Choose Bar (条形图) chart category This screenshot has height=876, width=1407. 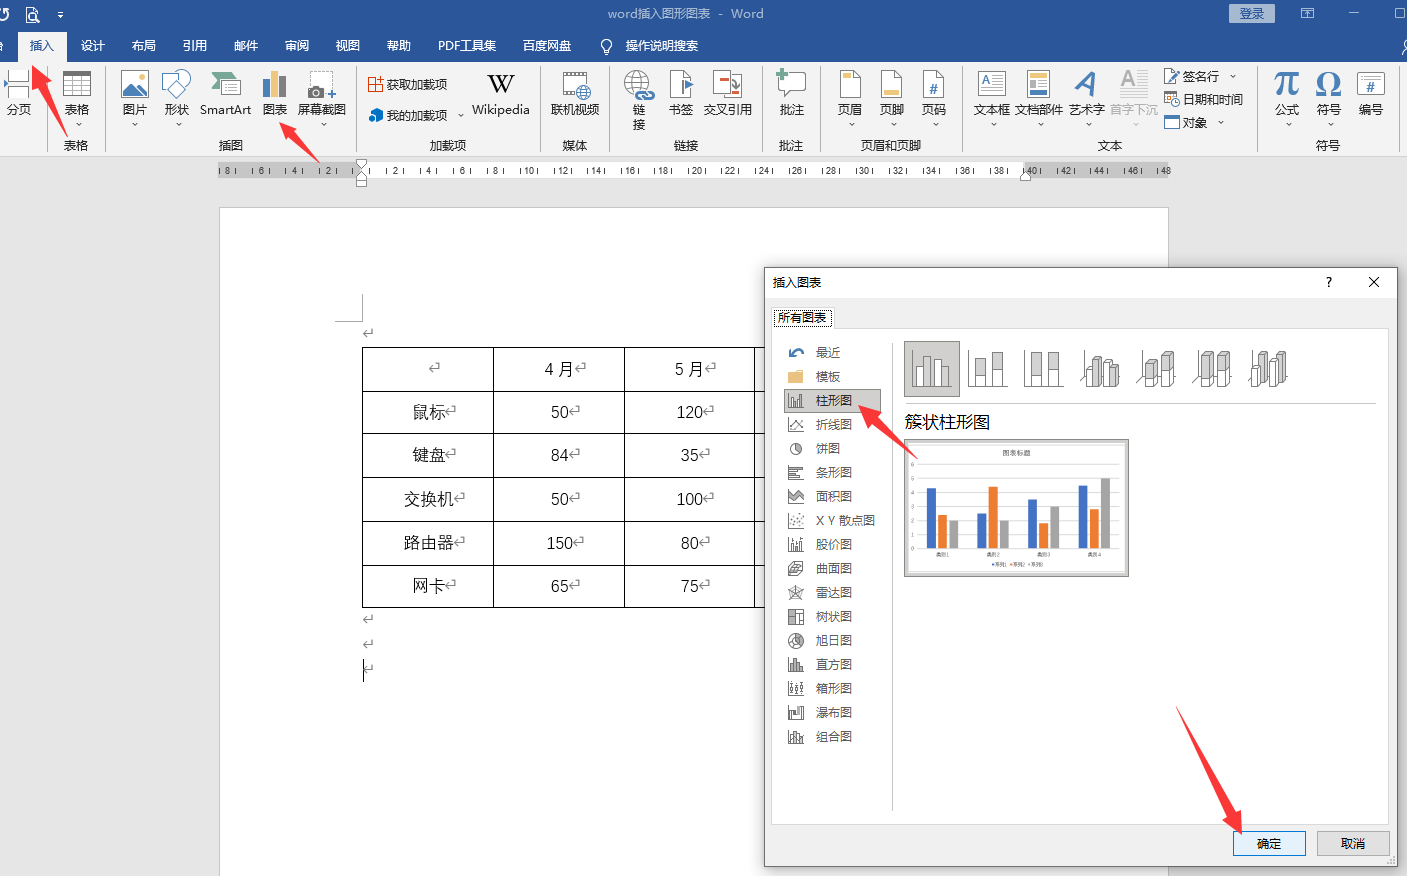(x=832, y=473)
